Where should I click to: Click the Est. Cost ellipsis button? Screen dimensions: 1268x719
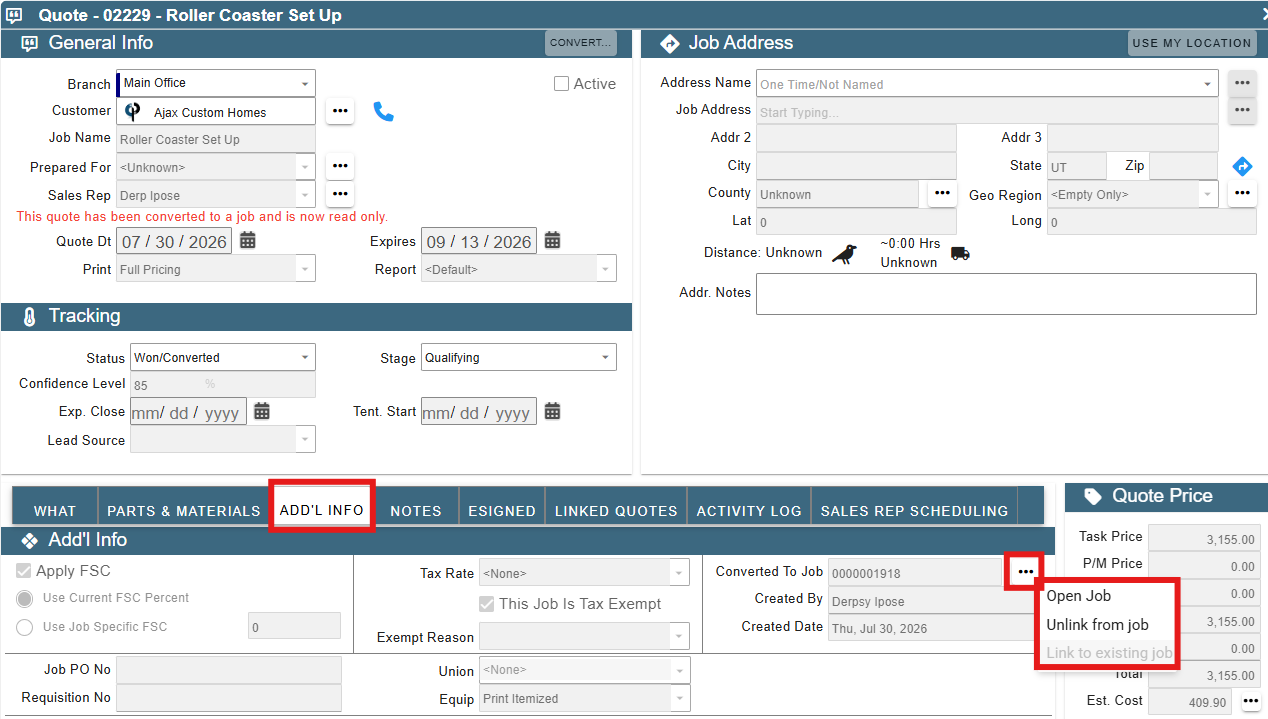1250,701
